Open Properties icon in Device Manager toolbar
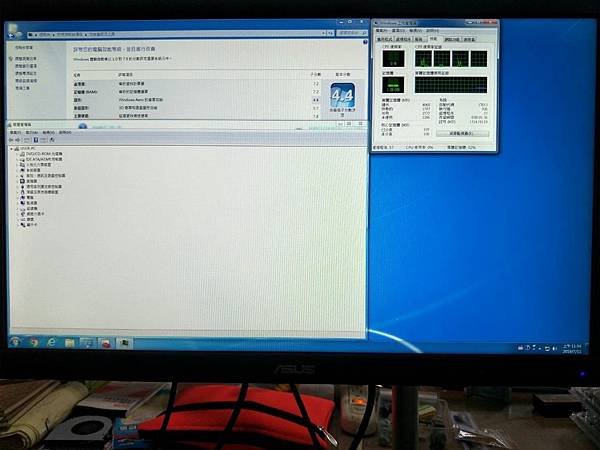 (36, 140)
